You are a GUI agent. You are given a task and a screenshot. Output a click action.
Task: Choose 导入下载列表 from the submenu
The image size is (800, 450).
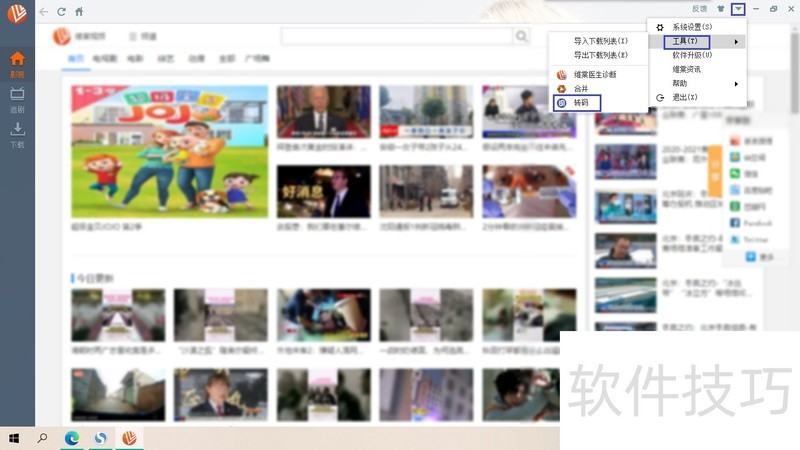[601, 41]
